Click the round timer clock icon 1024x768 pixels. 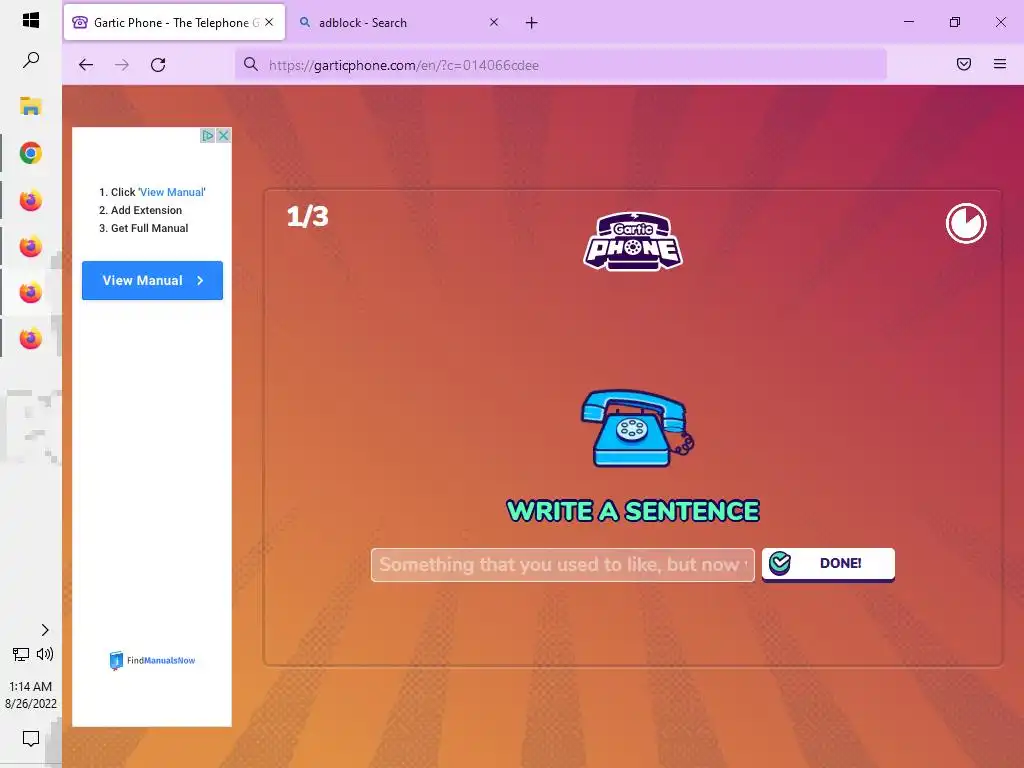tap(966, 223)
